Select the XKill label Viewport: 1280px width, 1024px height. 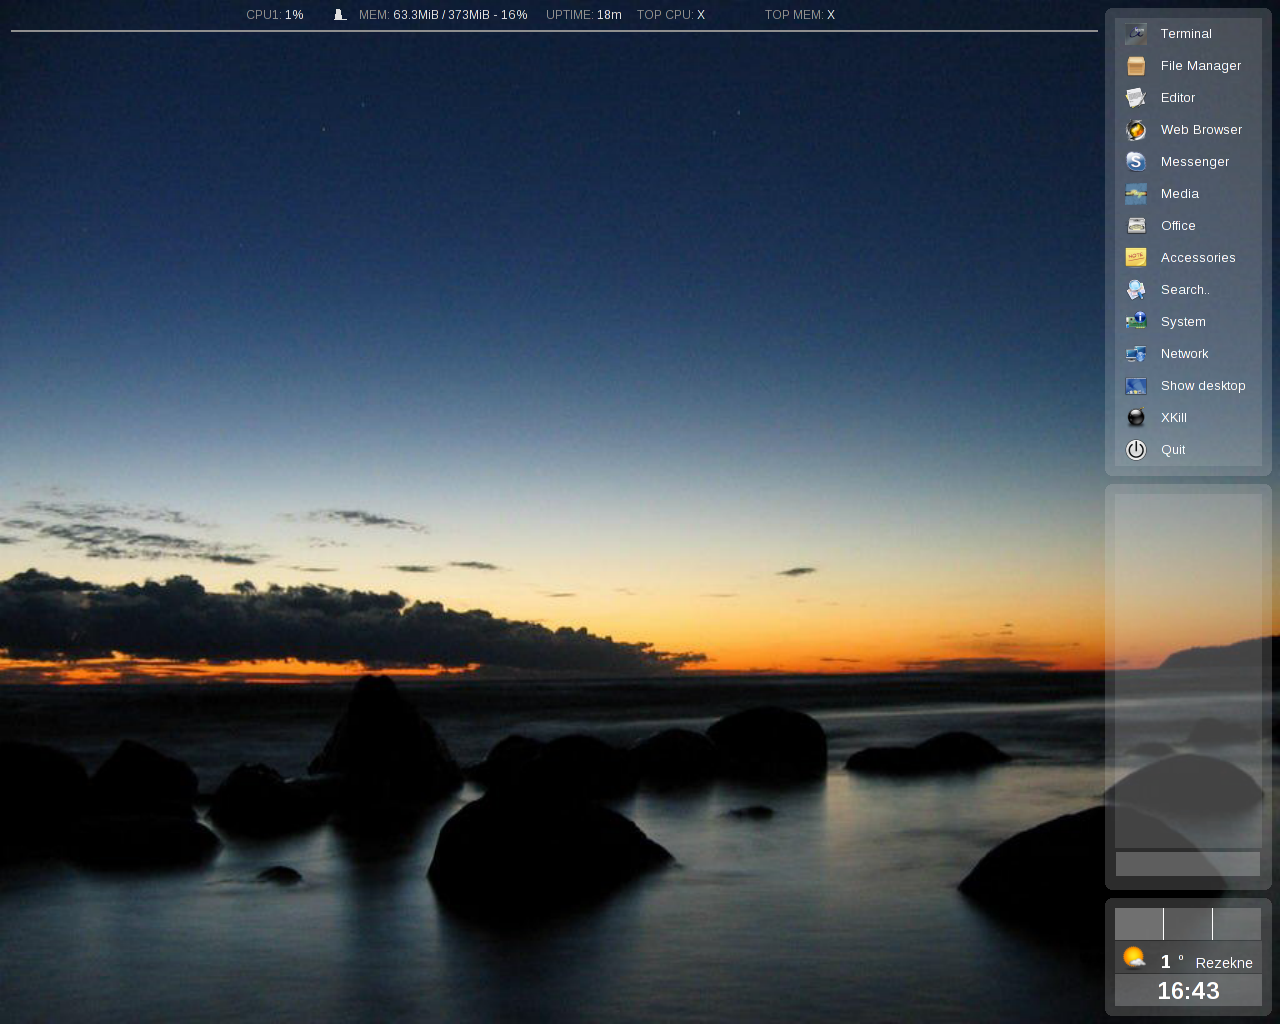click(x=1174, y=418)
